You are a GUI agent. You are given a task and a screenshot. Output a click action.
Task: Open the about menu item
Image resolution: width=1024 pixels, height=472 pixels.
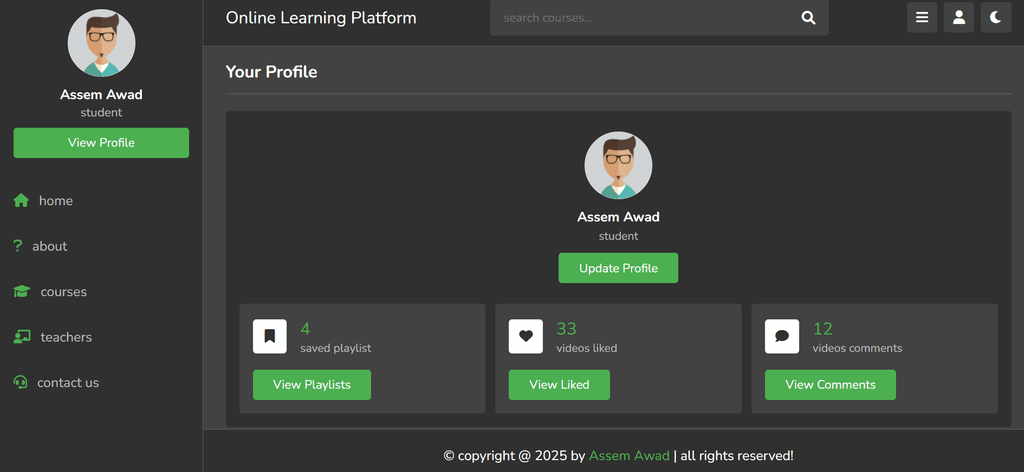(49, 246)
